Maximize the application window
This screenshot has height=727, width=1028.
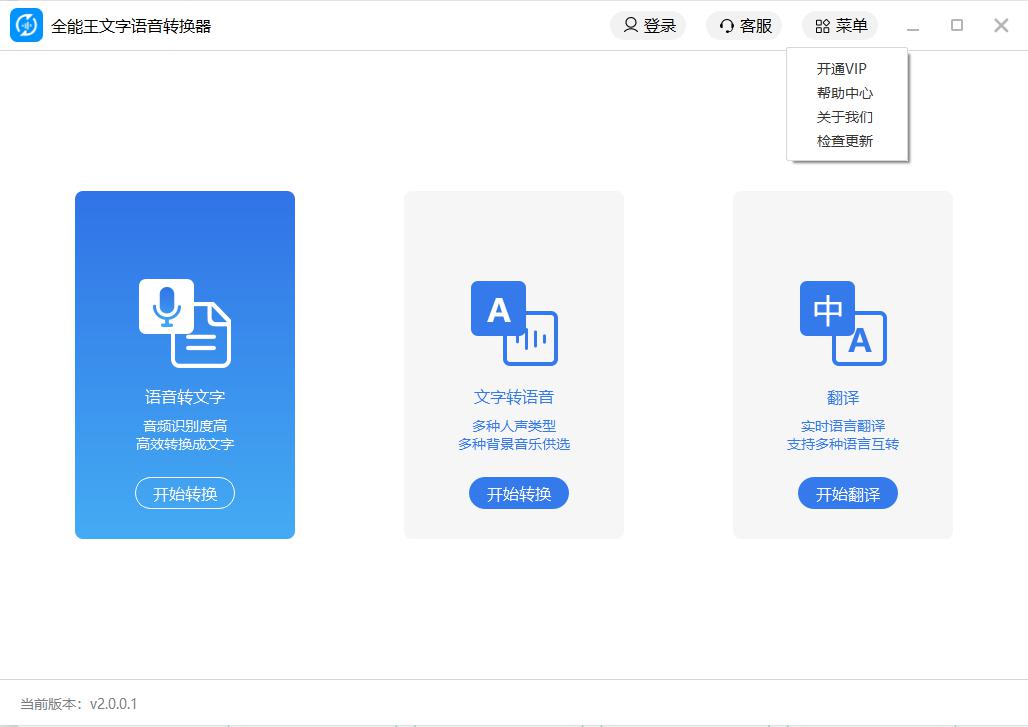(957, 26)
